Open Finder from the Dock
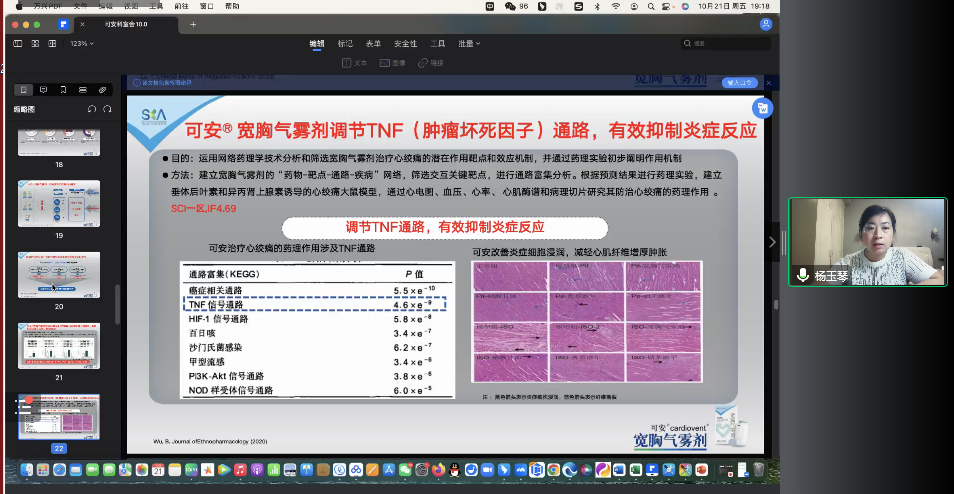Viewport: 954px width, 494px height. click(27, 470)
